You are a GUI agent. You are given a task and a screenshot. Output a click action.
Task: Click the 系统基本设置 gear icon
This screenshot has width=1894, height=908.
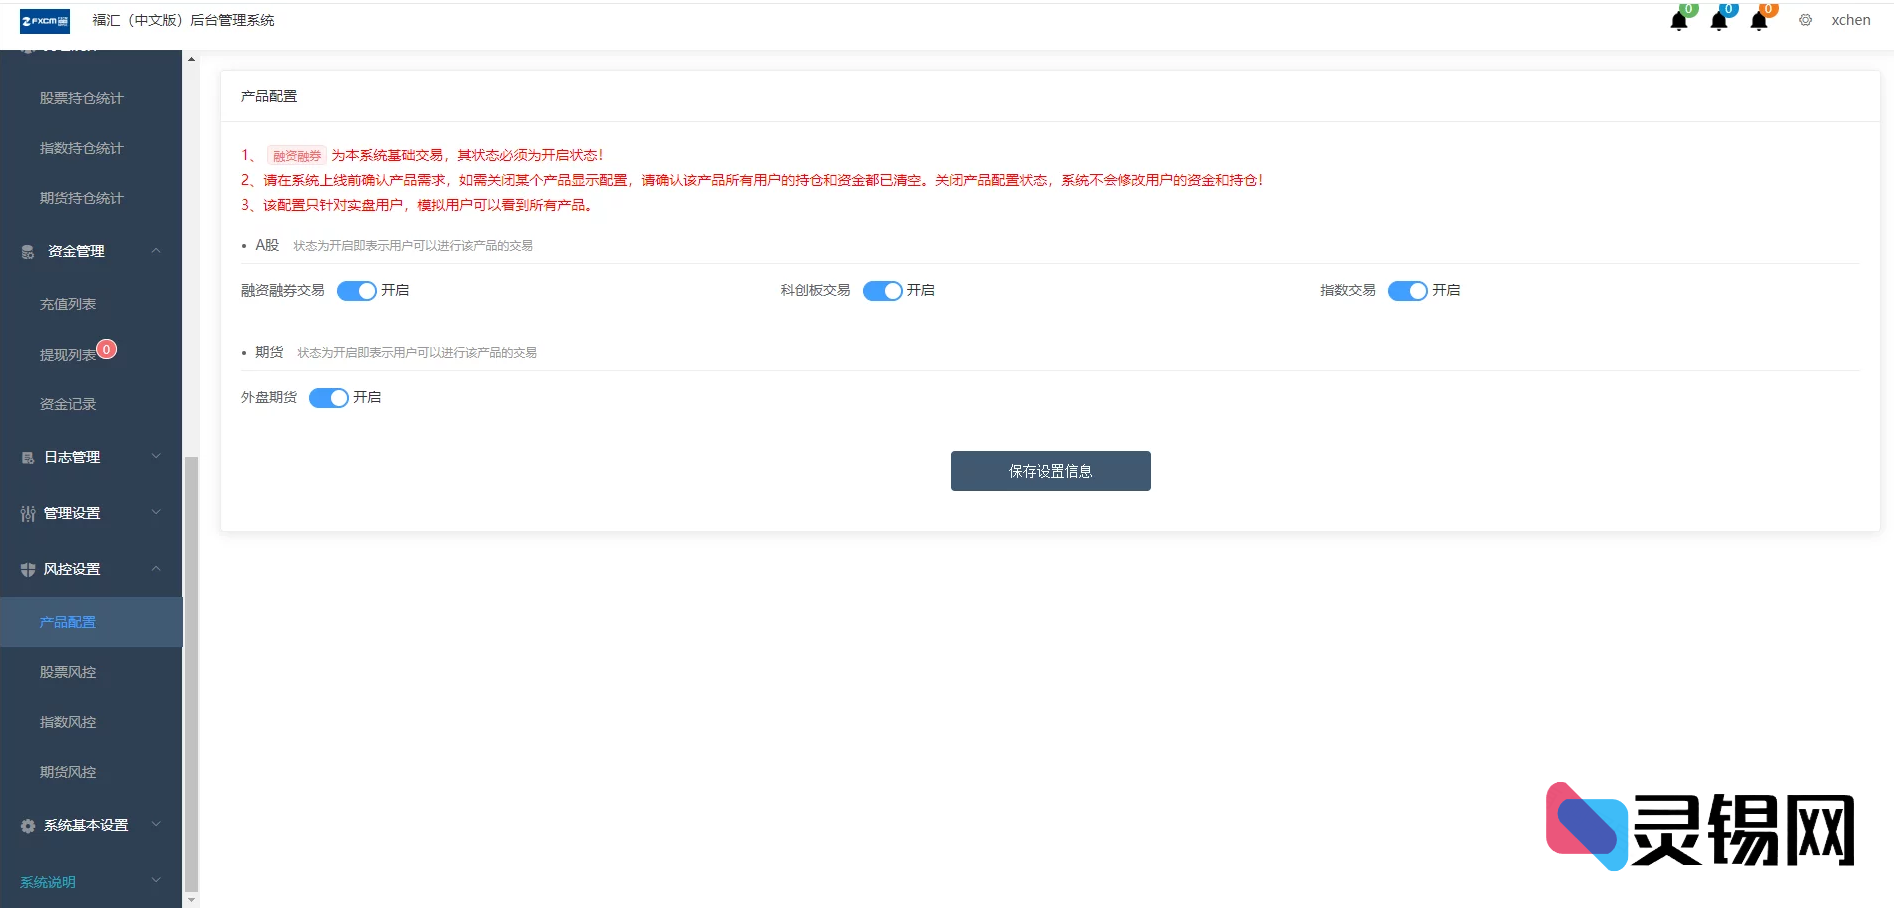tap(28, 826)
